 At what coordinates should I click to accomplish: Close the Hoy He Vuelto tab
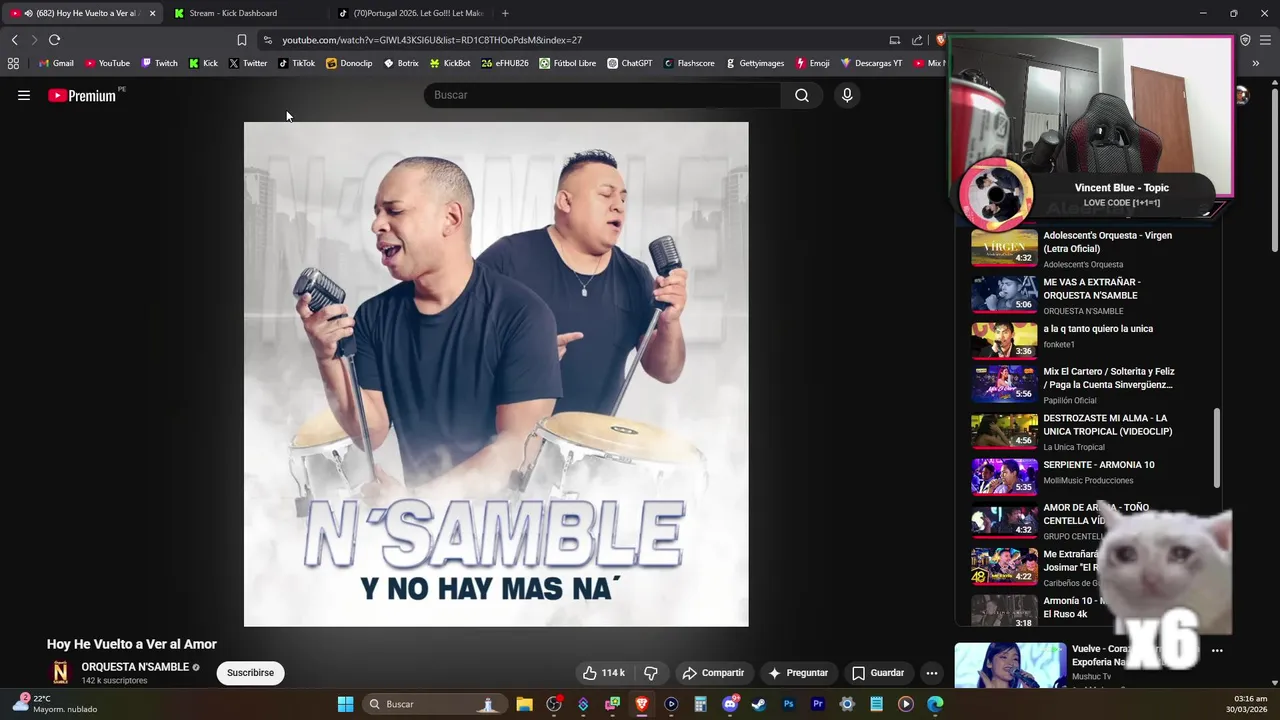(153, 13)
